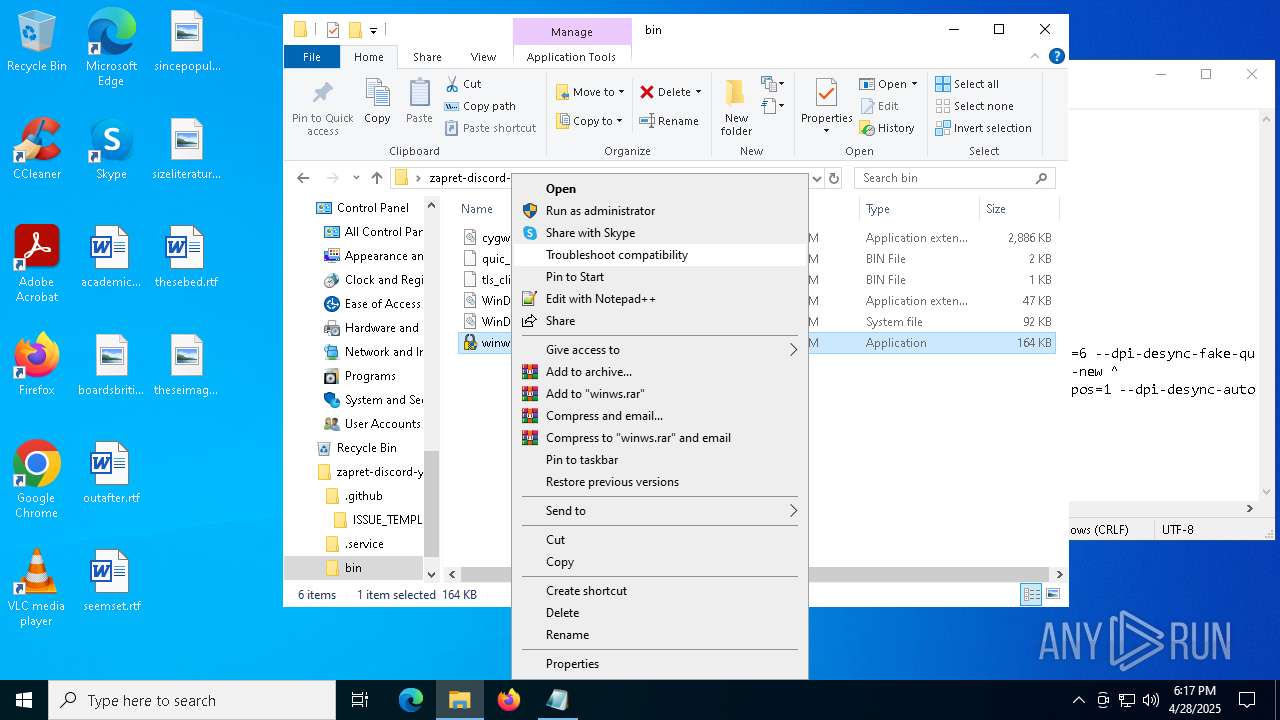Click Paste shortcut in the ribbon
This screenshot has height=720, width=1280.
click(490, 128)
